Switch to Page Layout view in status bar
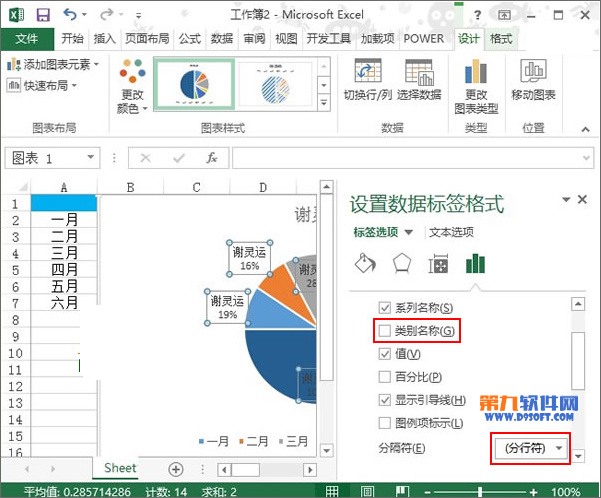Viewport: 601px width, 498px height. pos(367,491)
